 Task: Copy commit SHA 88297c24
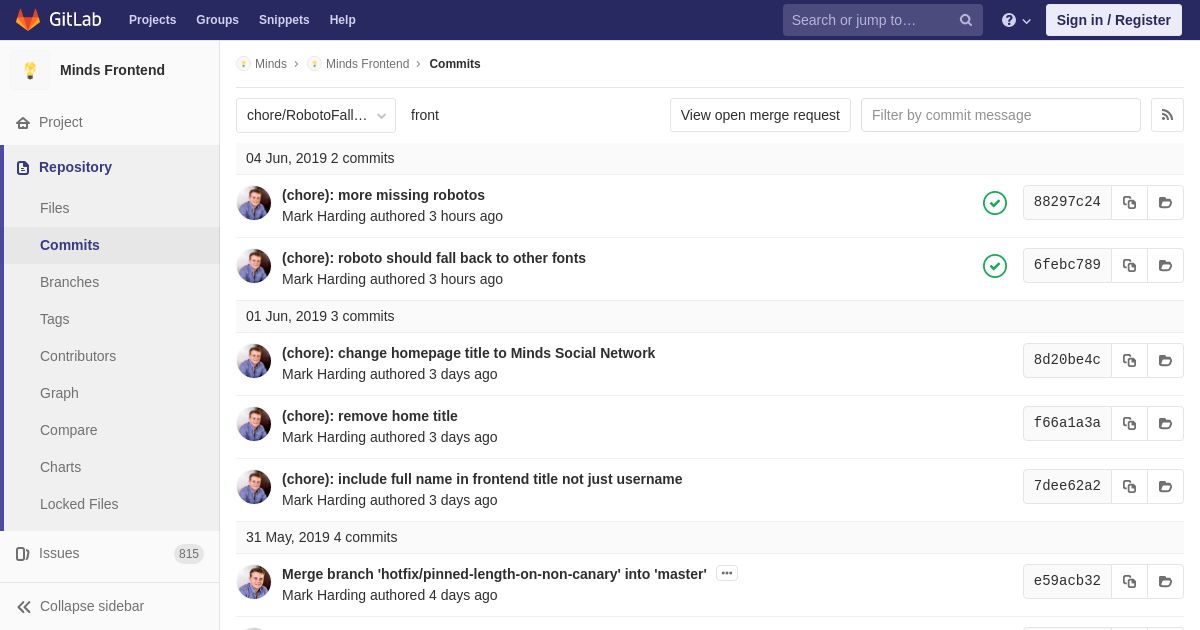(1129, 202)
